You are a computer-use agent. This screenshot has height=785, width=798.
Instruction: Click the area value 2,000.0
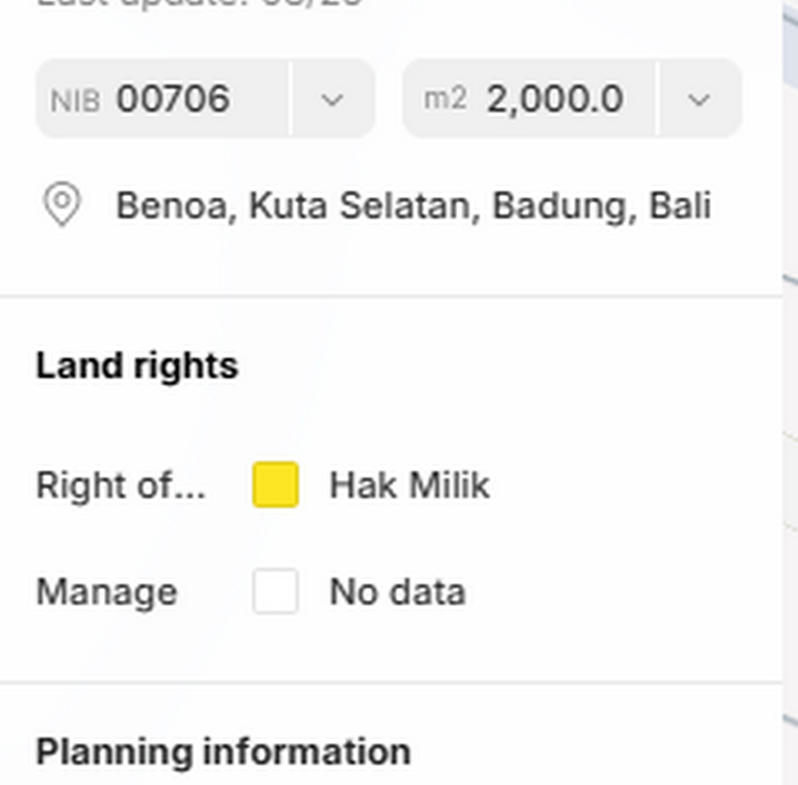point(555,99)
